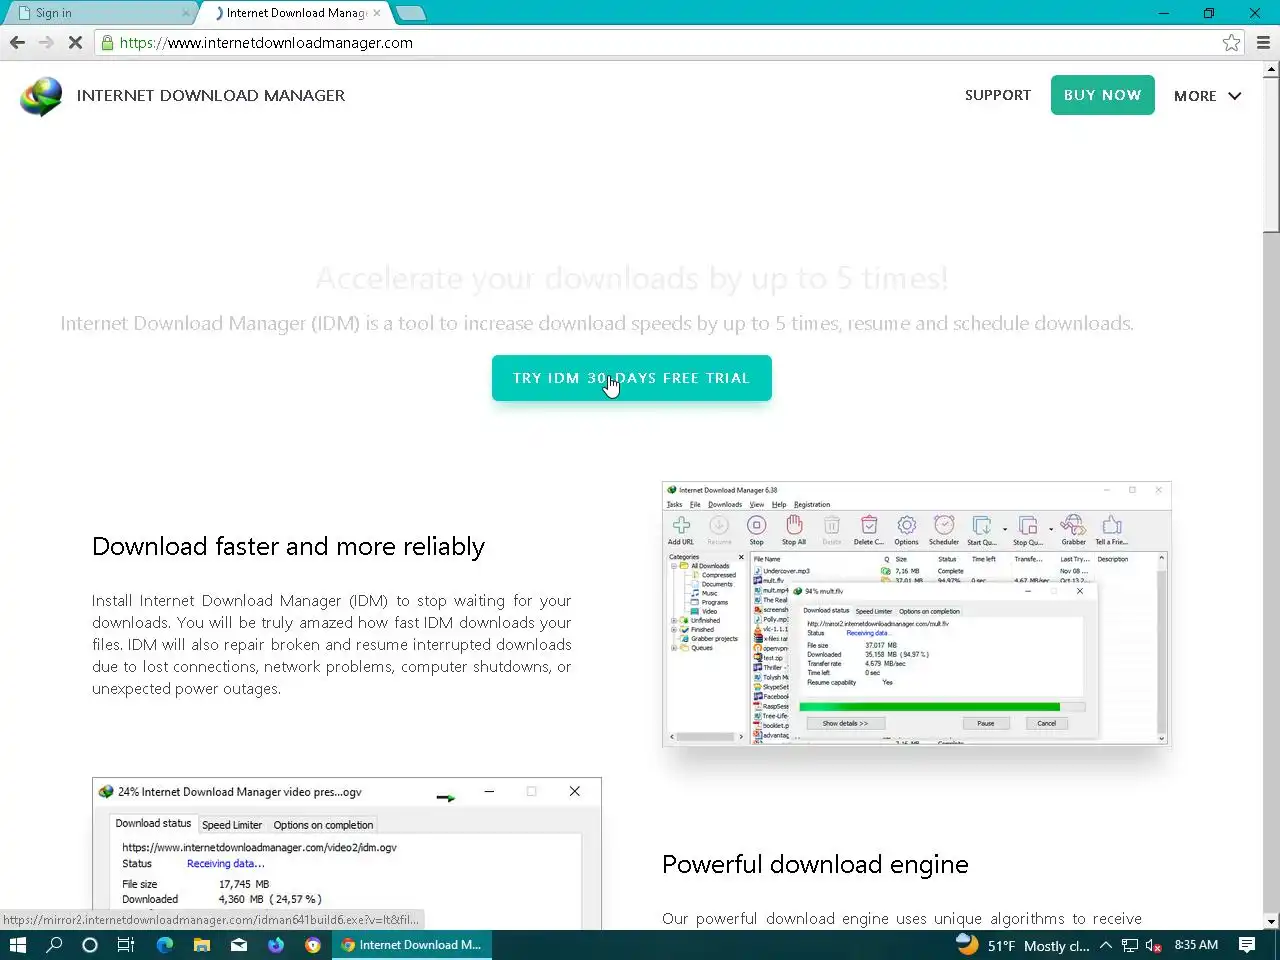Click the vertical scrollbar thumb

coord(1271,156)
